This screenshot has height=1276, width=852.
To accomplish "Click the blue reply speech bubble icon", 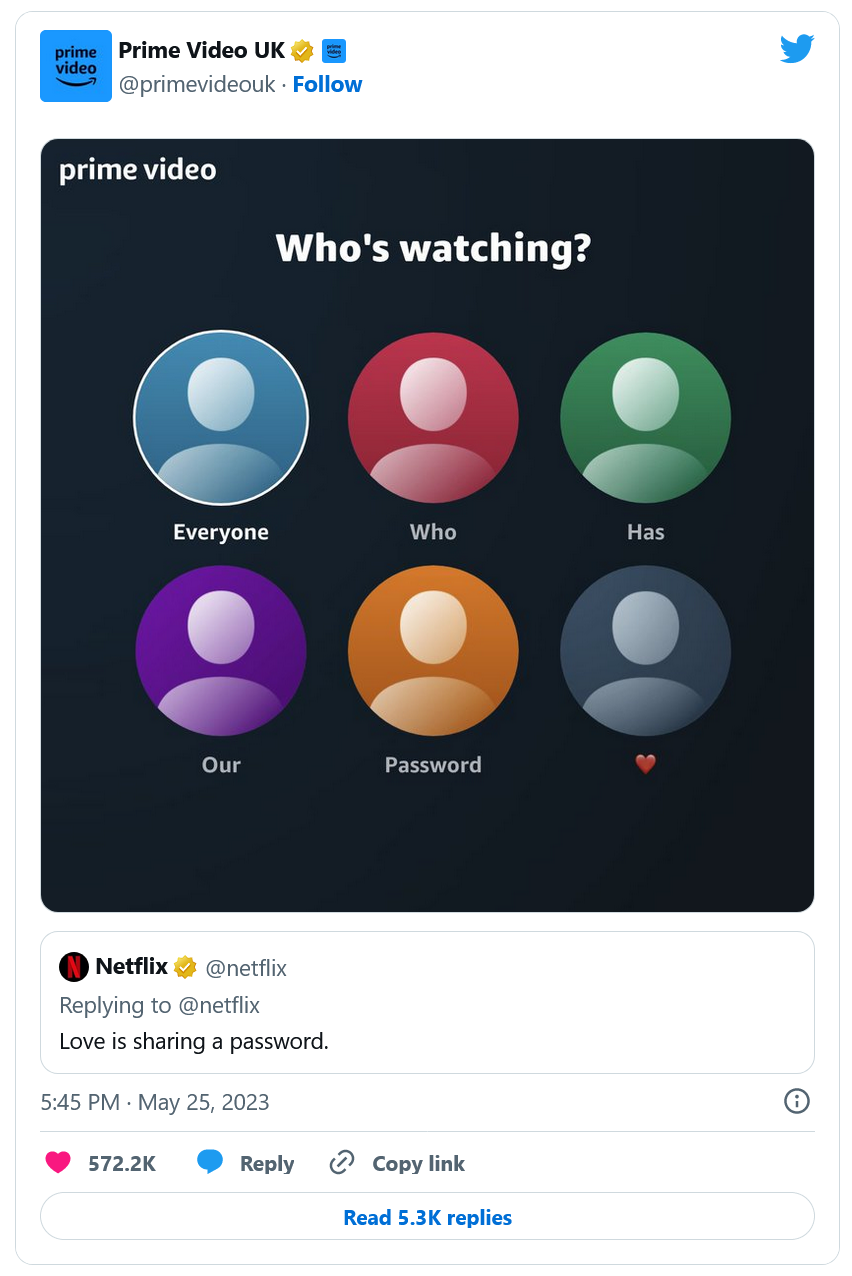I will pos(210,1162).
